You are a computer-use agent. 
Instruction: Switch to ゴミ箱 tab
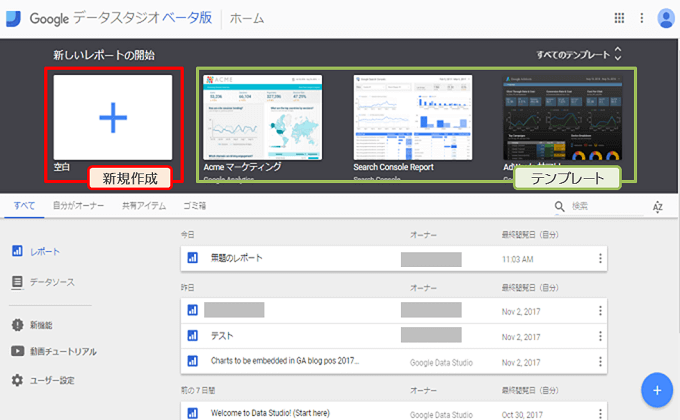click(x=195, y=206)
